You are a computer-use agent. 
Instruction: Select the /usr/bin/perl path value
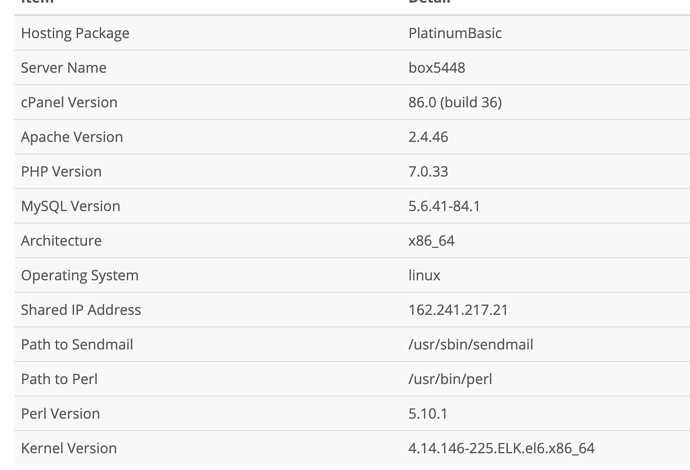pos(450,379)
